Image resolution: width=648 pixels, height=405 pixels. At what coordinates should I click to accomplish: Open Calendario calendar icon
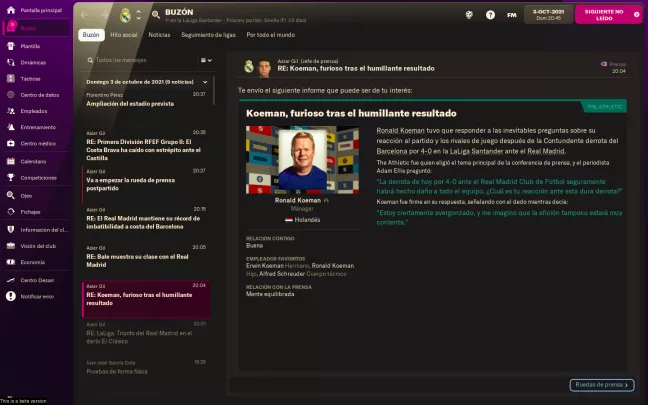(11, 161)
